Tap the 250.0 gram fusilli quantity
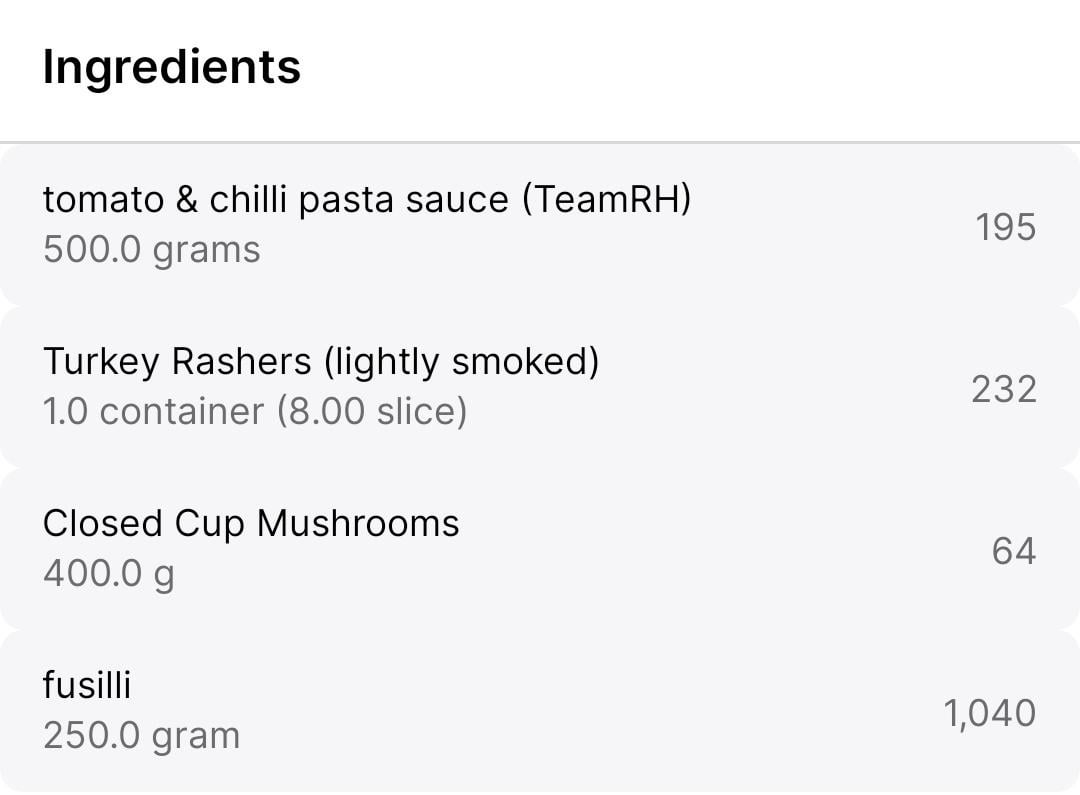Screen dimensions: 1080x795 coord(141,735)
